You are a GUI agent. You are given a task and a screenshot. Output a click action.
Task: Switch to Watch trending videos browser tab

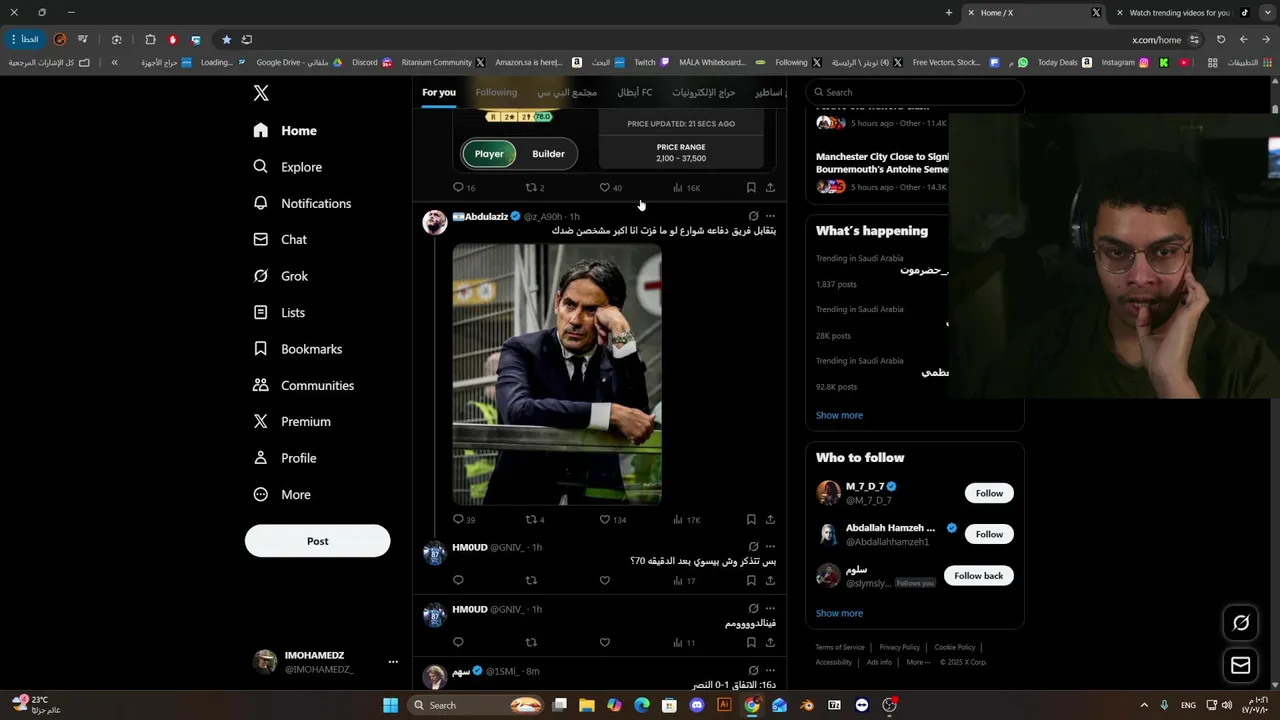coord(1178,13)
